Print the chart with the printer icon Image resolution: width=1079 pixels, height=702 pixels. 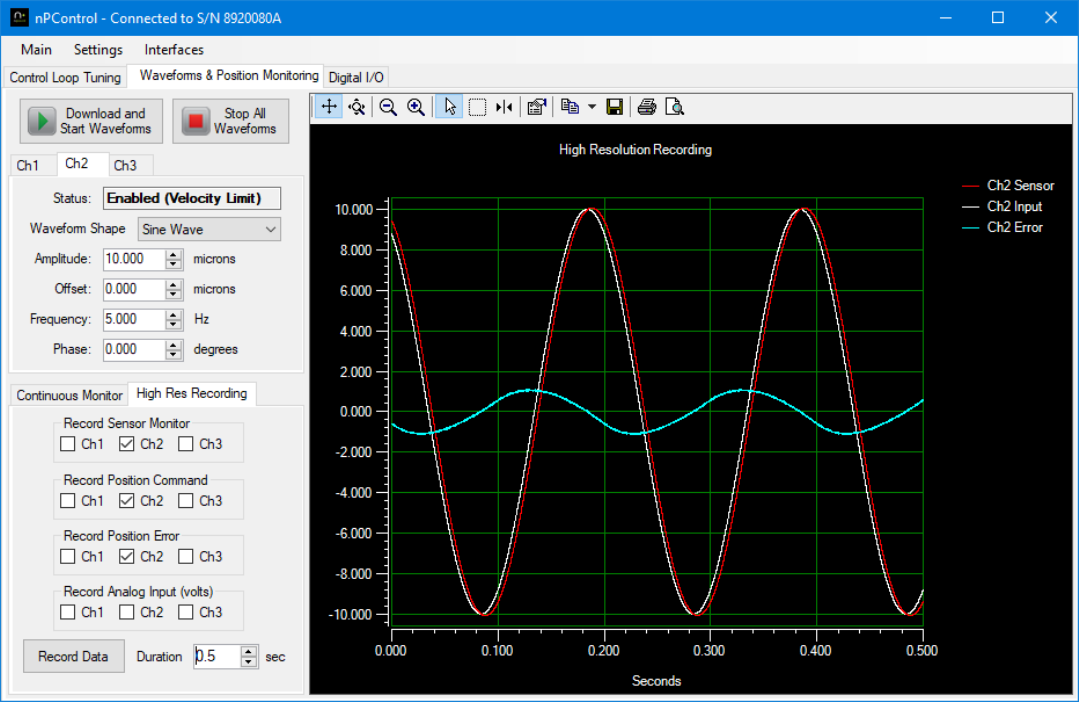(647, 107)
